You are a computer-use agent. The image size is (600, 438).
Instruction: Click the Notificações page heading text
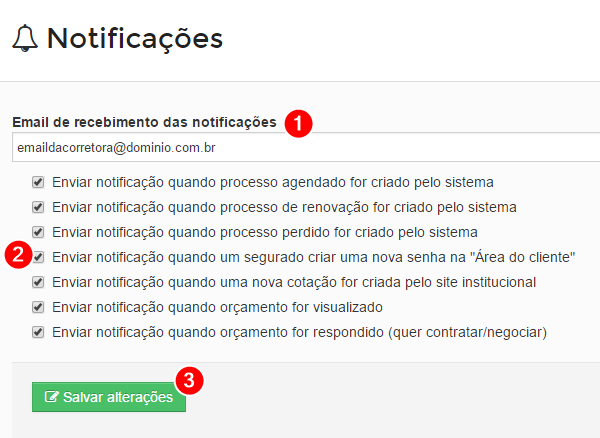(x=135, y=39)
